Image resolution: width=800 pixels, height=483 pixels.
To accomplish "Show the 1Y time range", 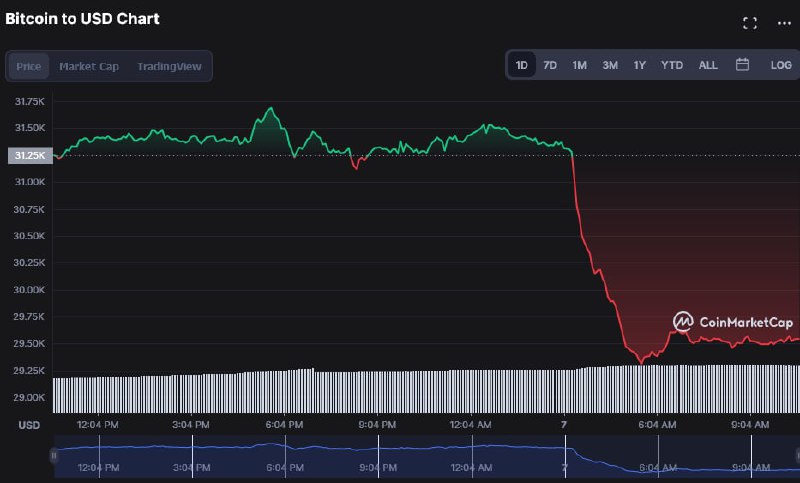I will tap(640, 65).
